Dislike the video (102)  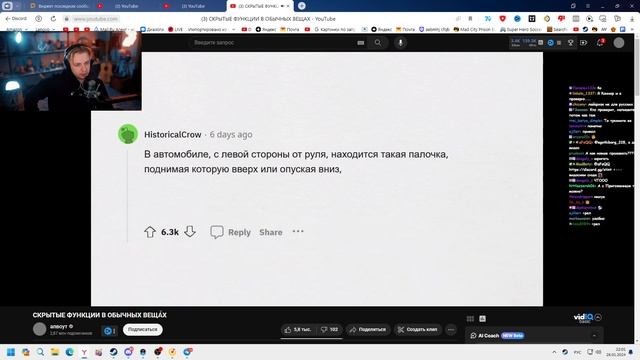tap(329, 329)
